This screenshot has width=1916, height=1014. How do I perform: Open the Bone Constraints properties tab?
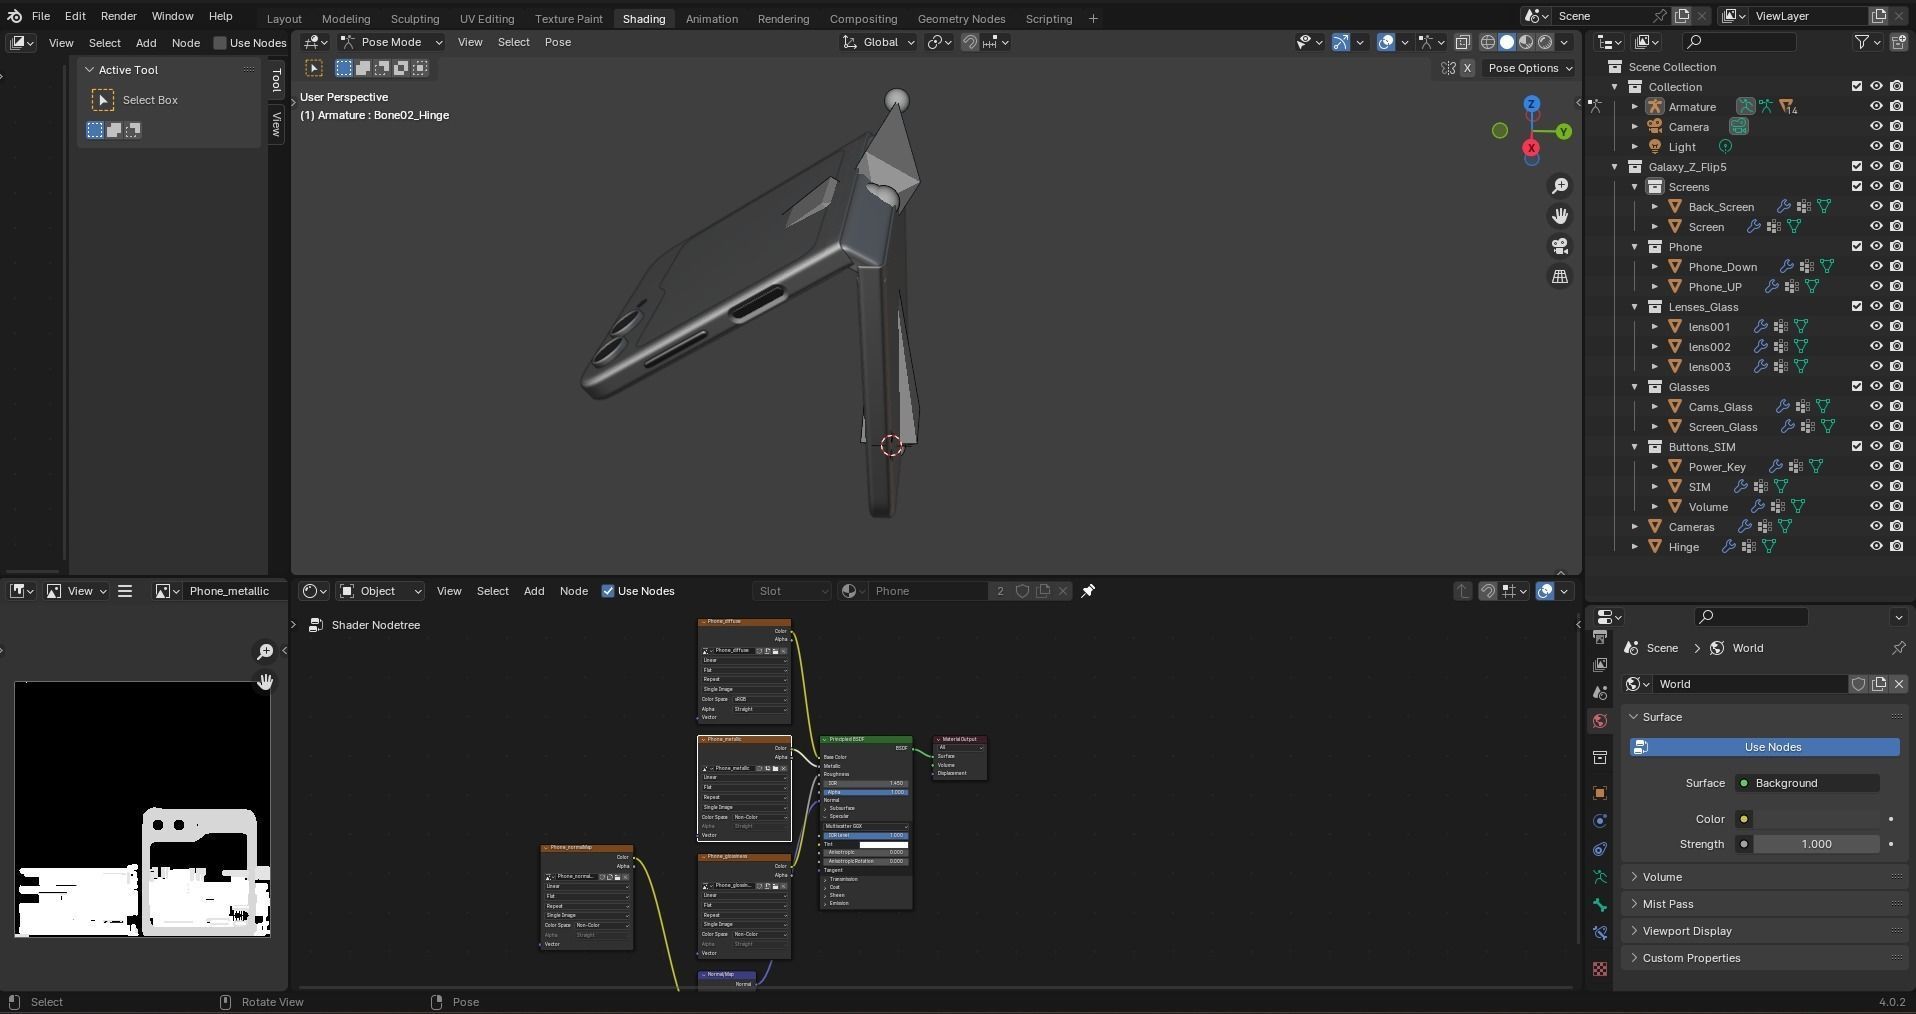(x=1600, y=933)
